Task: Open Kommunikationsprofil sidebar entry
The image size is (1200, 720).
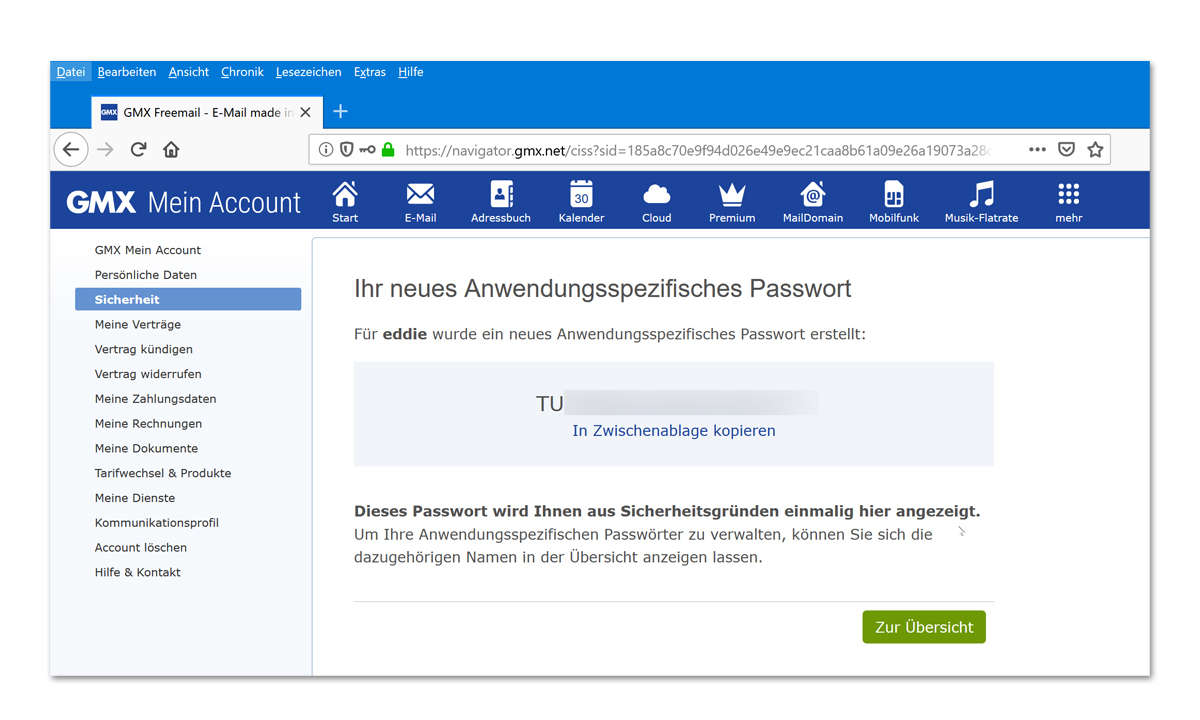Action: [x=157, y=523]
